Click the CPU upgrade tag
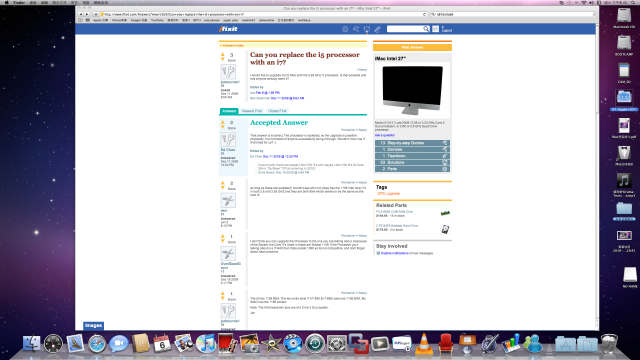The height and width of the screenshot is (360, 640). coord(389,193)
